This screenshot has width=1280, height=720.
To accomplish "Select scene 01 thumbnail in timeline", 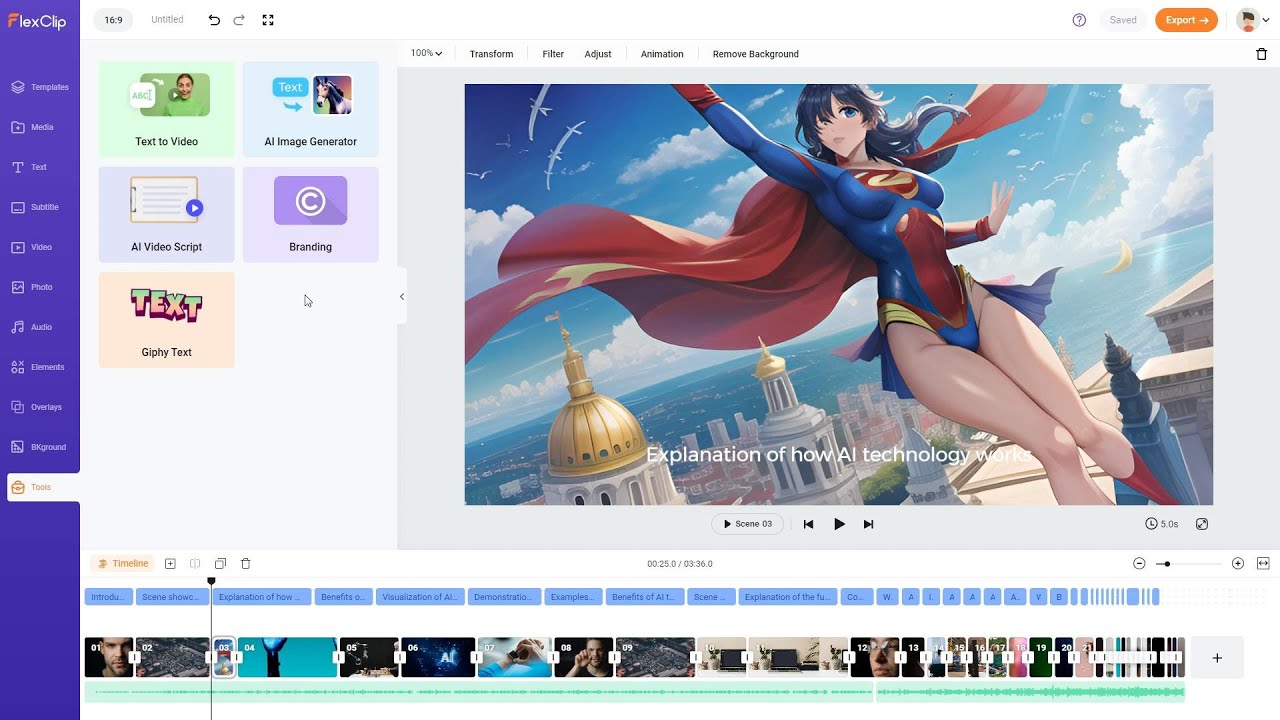I will pyautogui.click(x=109, y=657).
